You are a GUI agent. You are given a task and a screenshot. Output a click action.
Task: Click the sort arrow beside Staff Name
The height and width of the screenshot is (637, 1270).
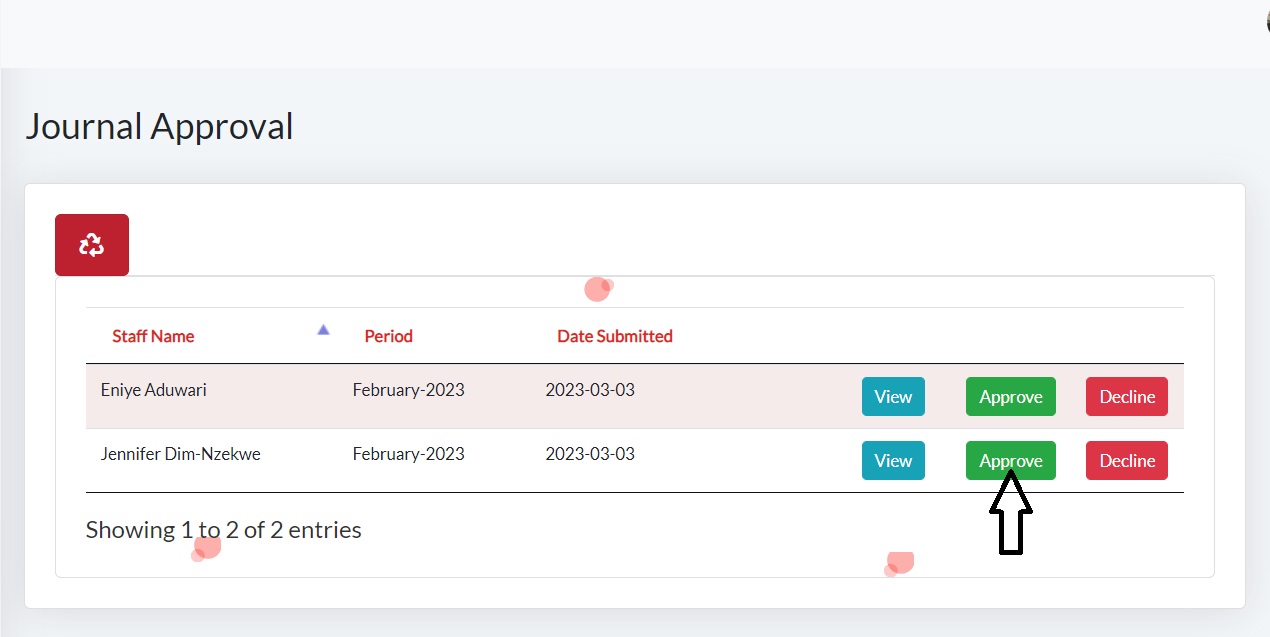point(323,330)
